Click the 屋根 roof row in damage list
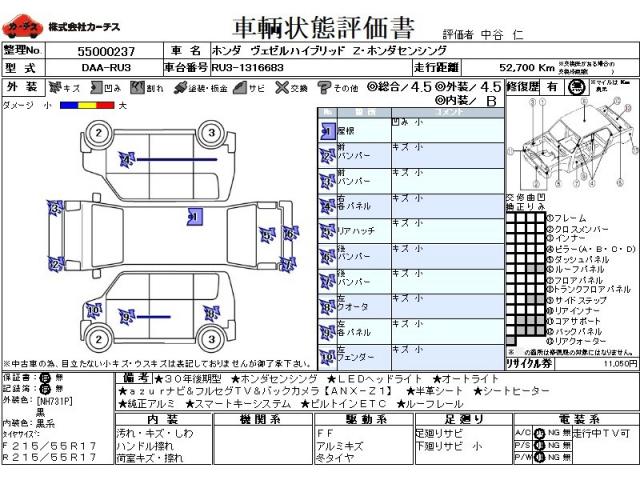 pos(358,131)
